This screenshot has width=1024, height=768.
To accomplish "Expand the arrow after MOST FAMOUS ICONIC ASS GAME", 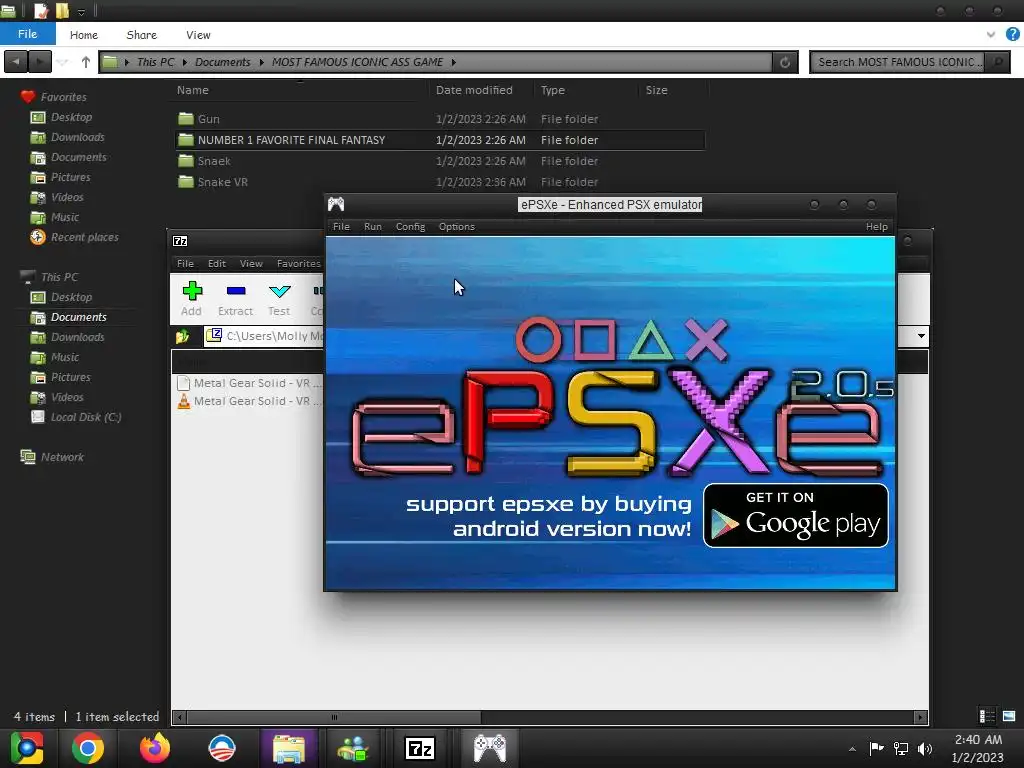I will (453, 62).
